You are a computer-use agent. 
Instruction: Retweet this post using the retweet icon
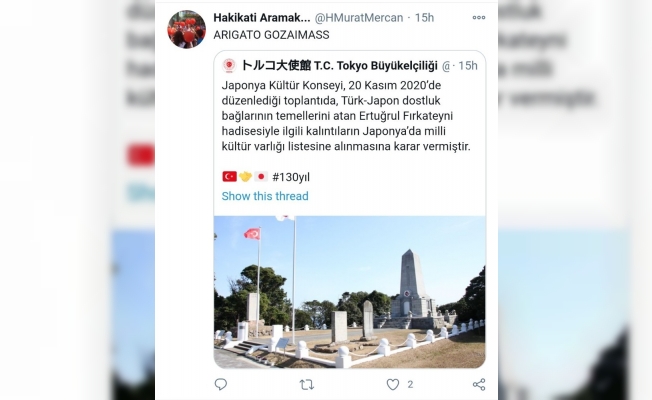[307, 385]
